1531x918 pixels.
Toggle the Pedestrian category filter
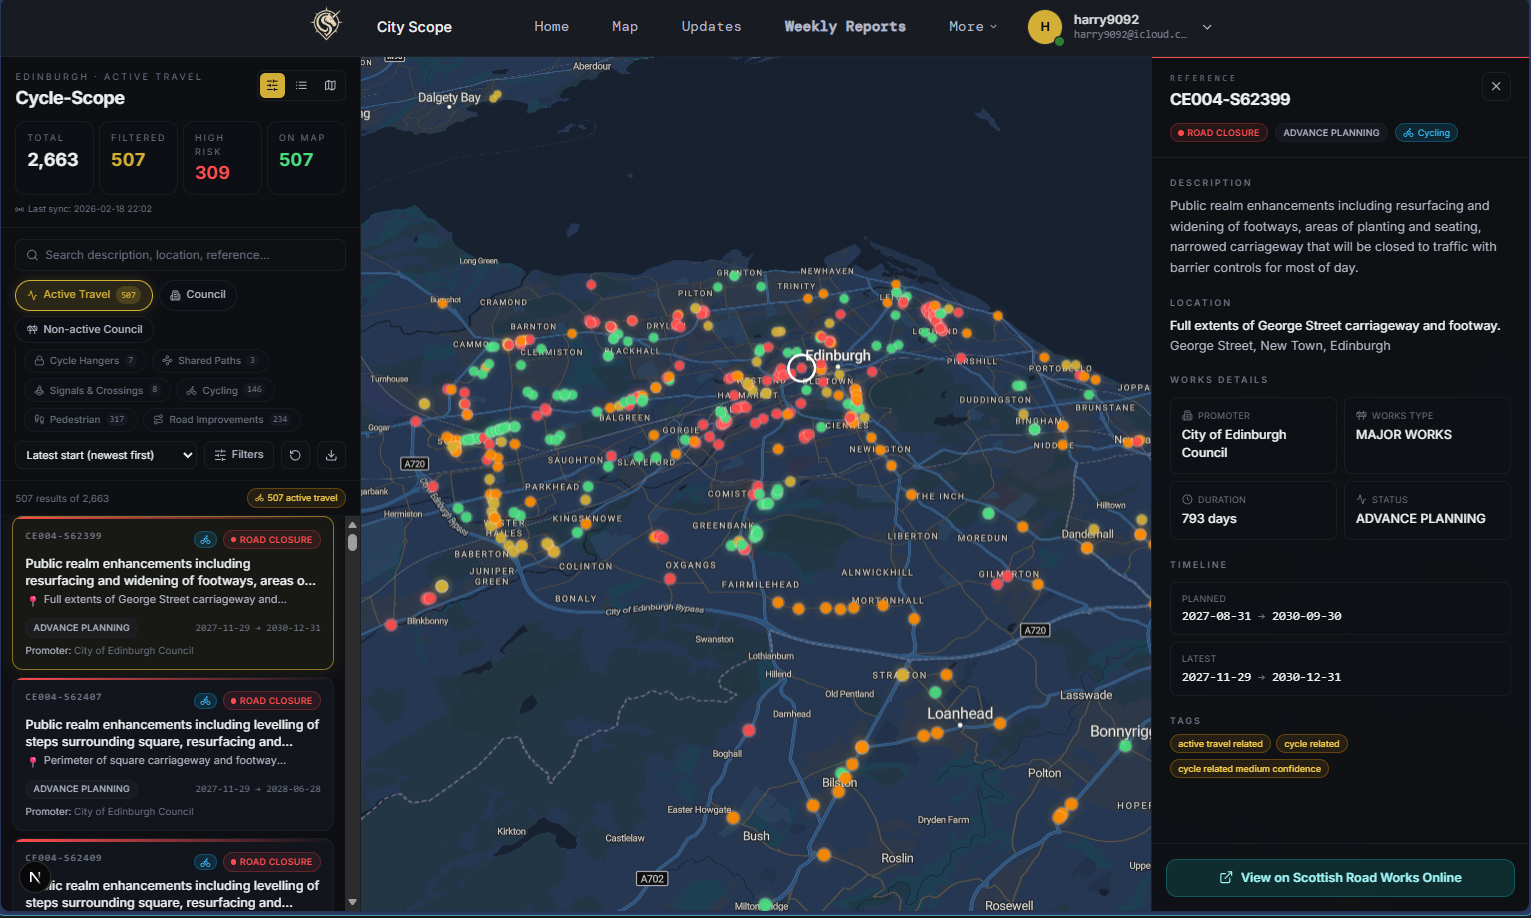click(x=80, y=420)
